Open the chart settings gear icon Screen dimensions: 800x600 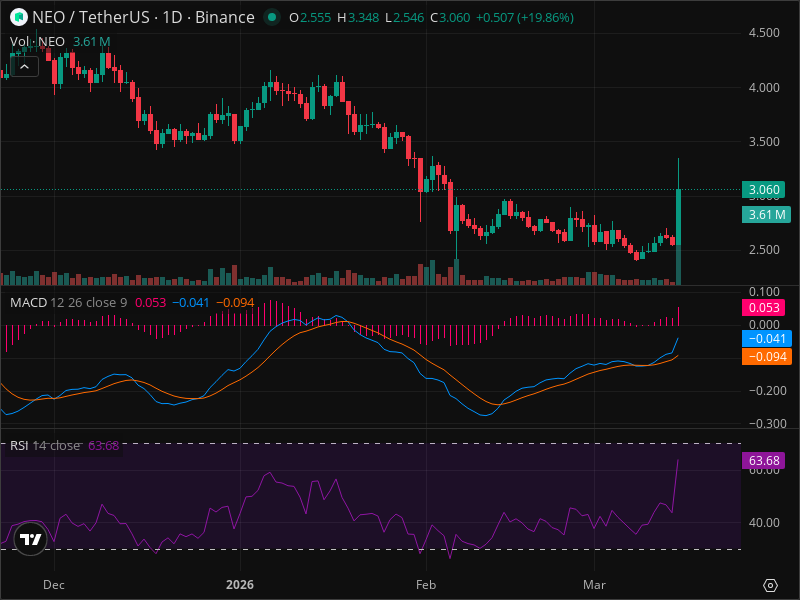coord(770,585)
